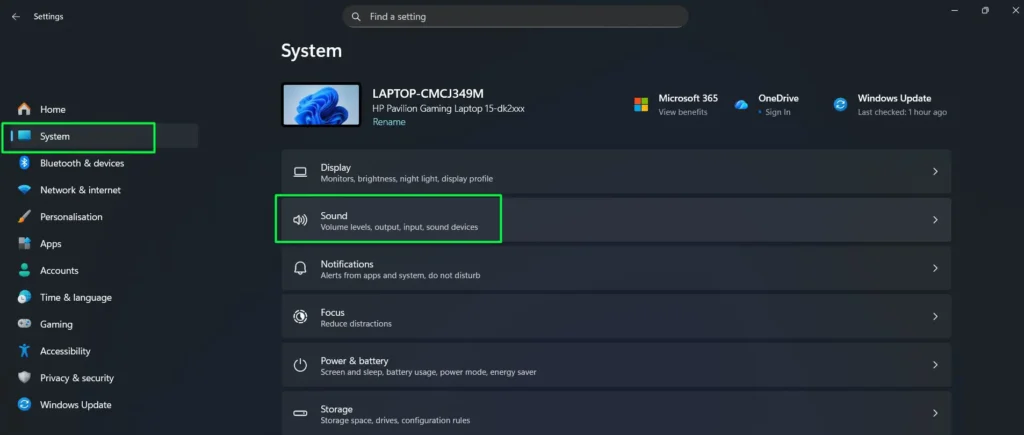This screenshot has width=1024, height=435.
Task: Restore down the Settings window
Action: (985, 10)
